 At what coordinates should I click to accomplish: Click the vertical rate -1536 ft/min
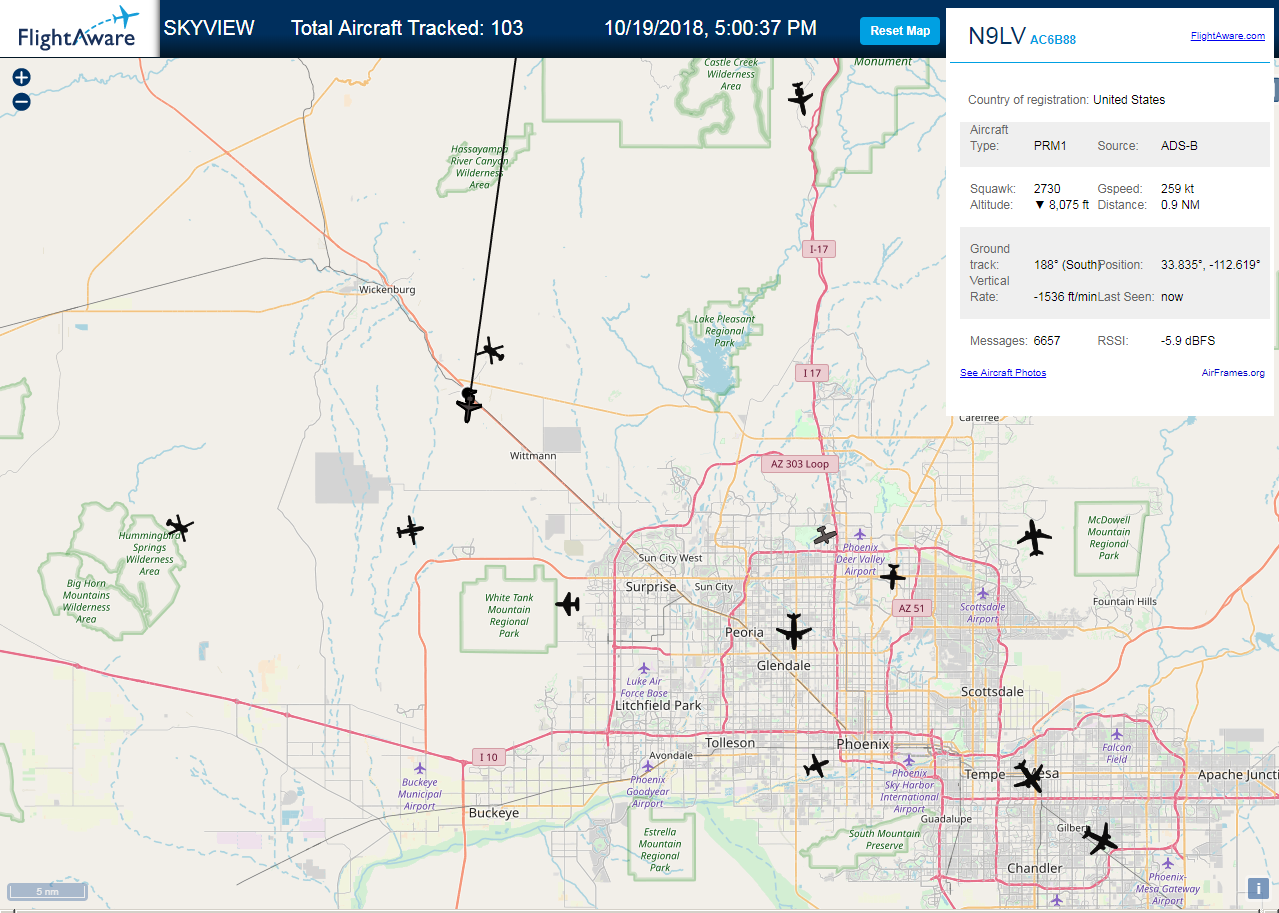point(1065,297)
